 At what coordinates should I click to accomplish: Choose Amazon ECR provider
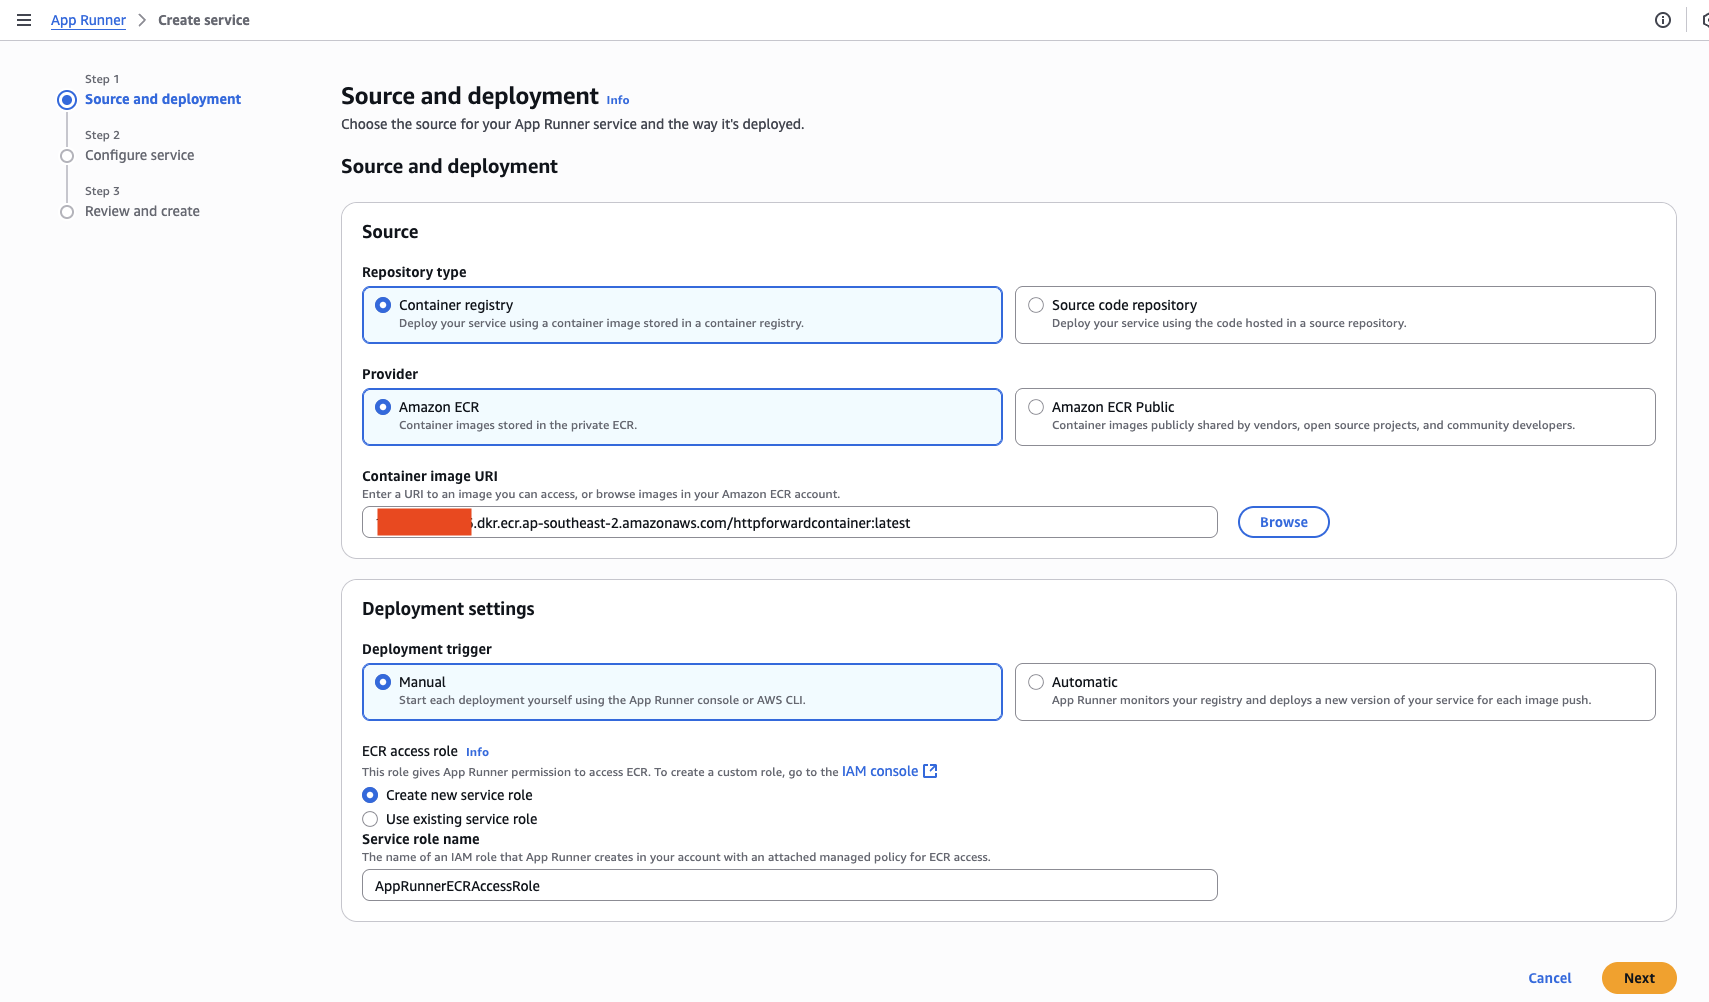[x=682, y=417]
